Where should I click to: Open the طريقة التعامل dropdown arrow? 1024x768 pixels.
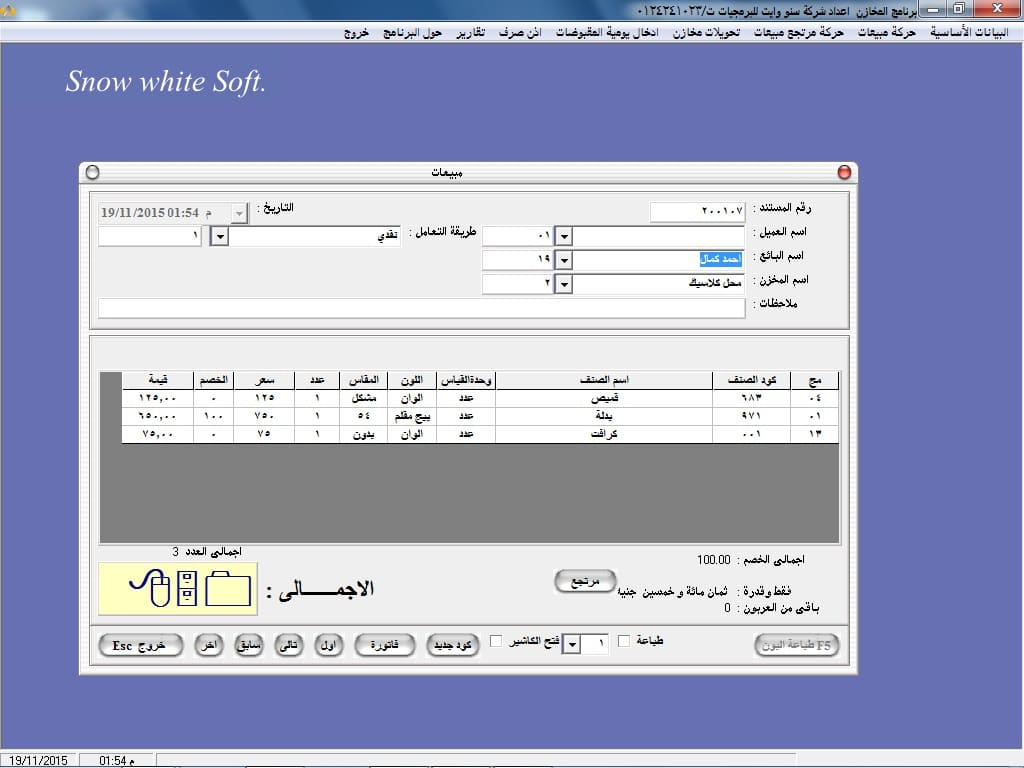click(219, 236)
